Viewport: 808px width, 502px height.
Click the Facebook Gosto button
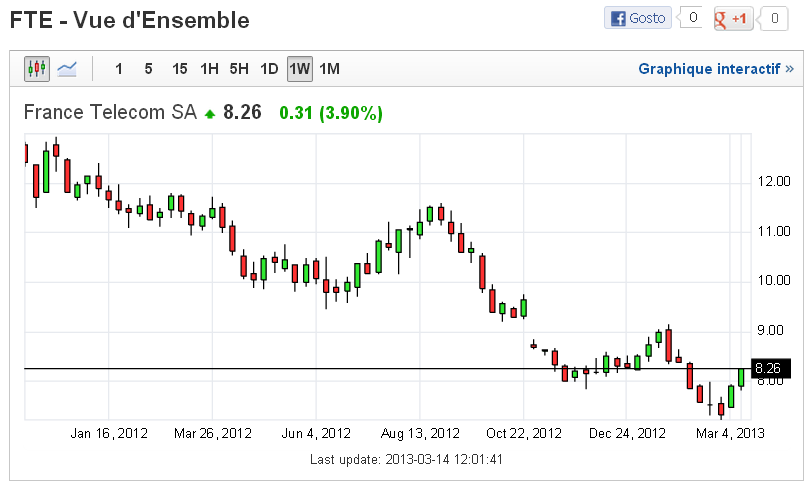pos(638,18)
